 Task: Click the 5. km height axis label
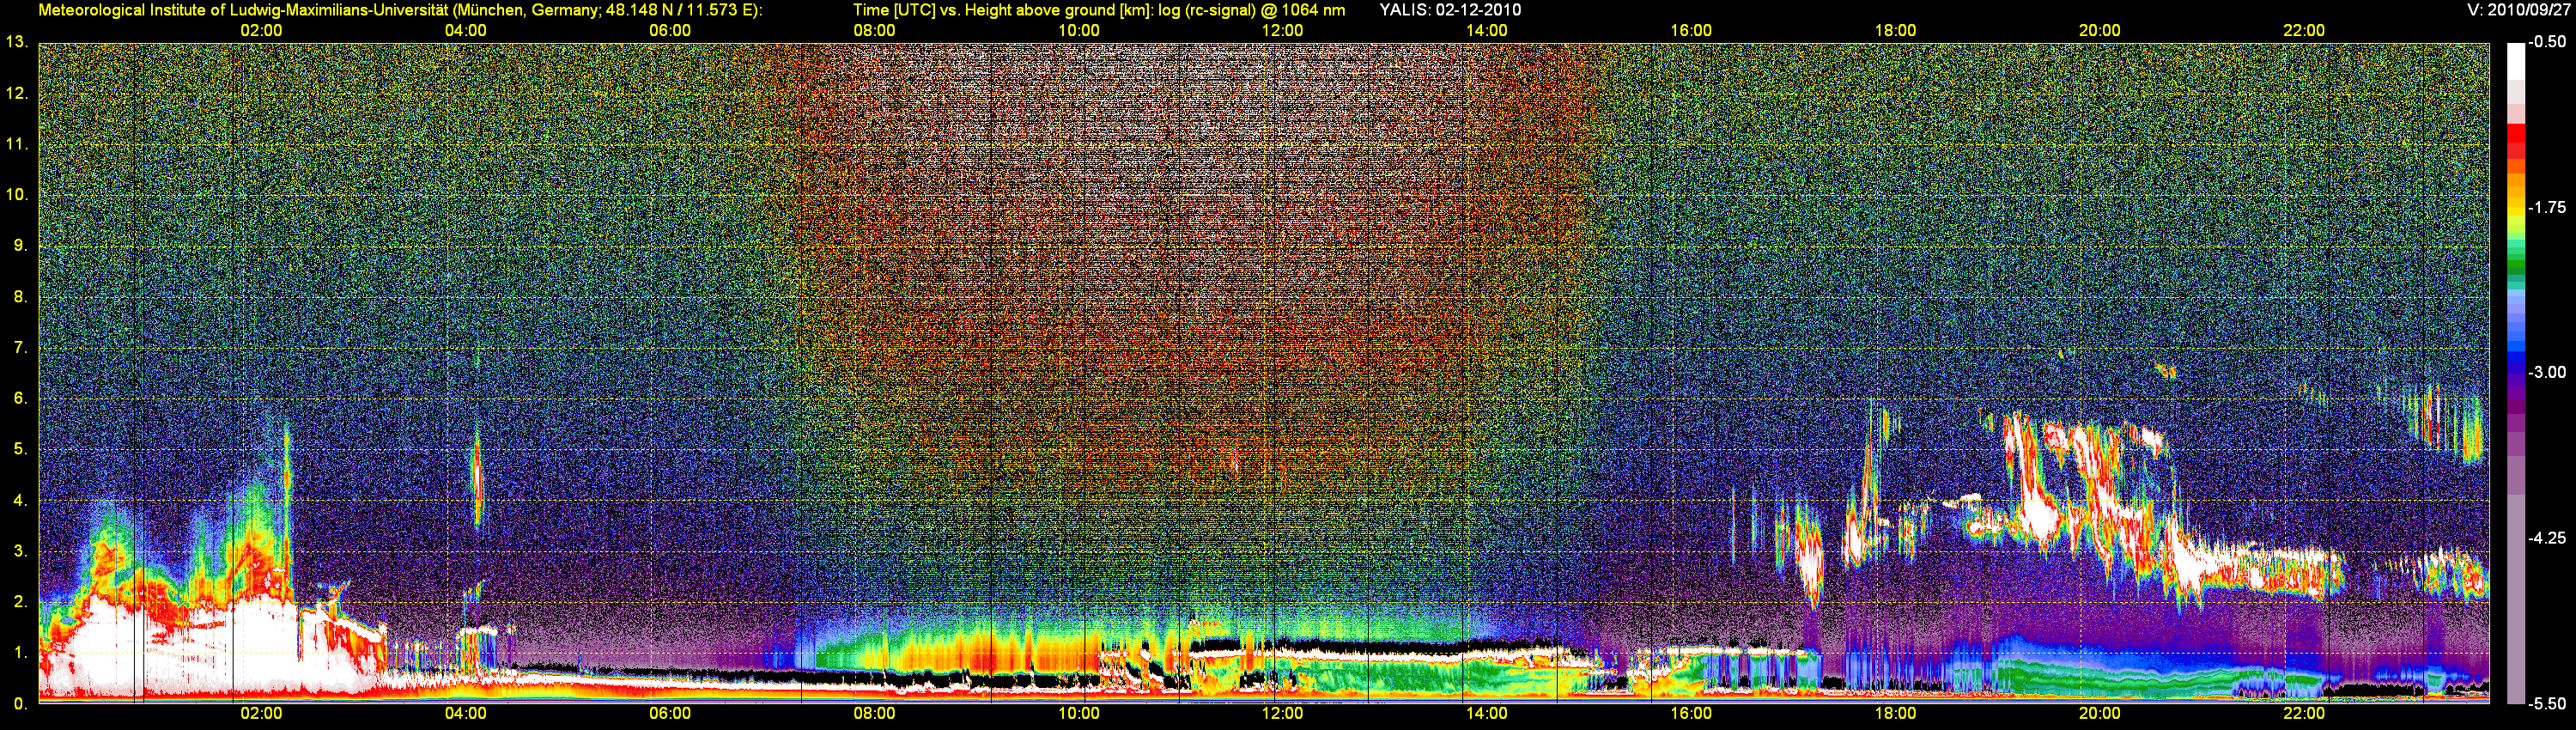coord(20,449)
